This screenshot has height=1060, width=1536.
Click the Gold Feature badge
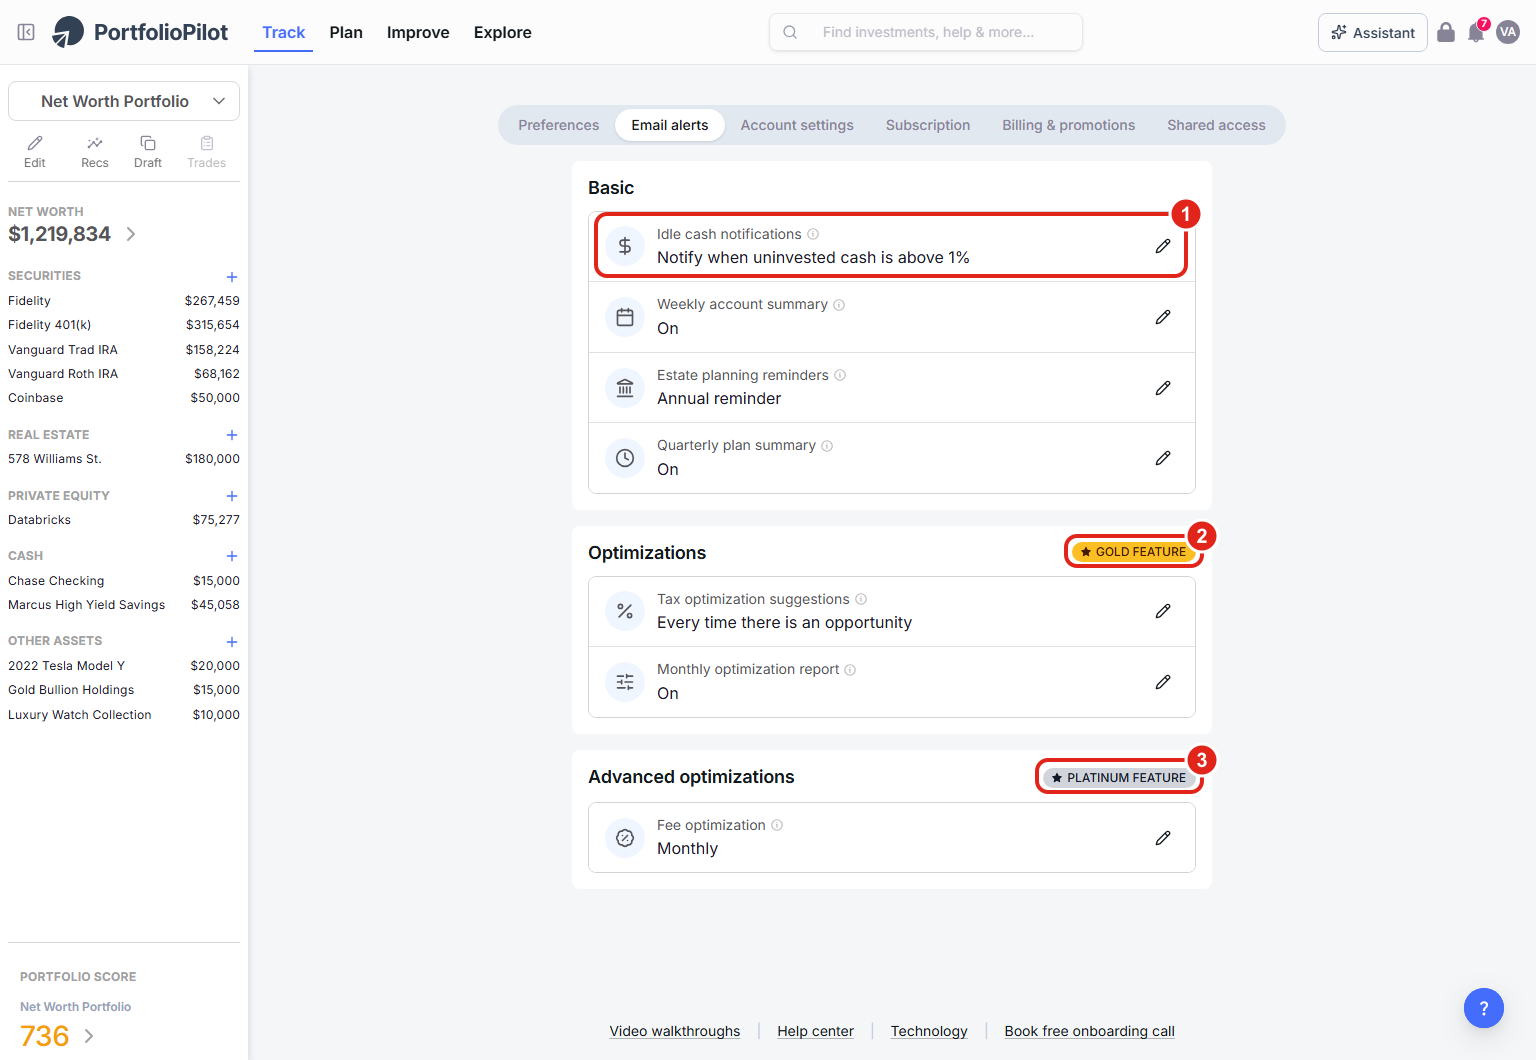[x=1133, y=552]
